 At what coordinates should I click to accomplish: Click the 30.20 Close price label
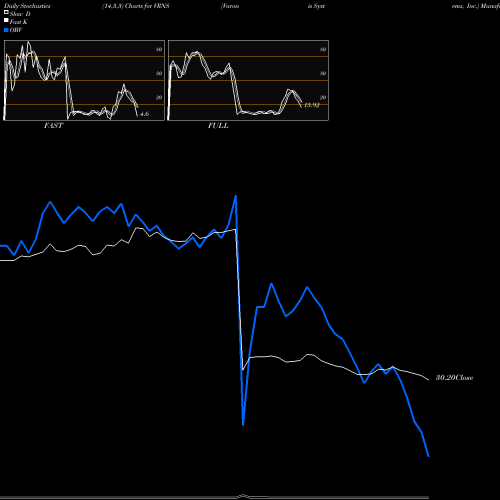(x=454, y=378)
